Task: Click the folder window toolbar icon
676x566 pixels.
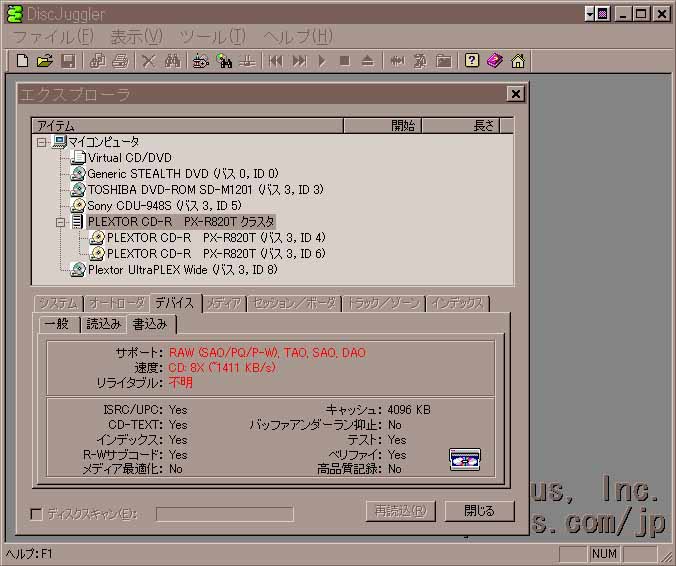Action: pos(443,61)
